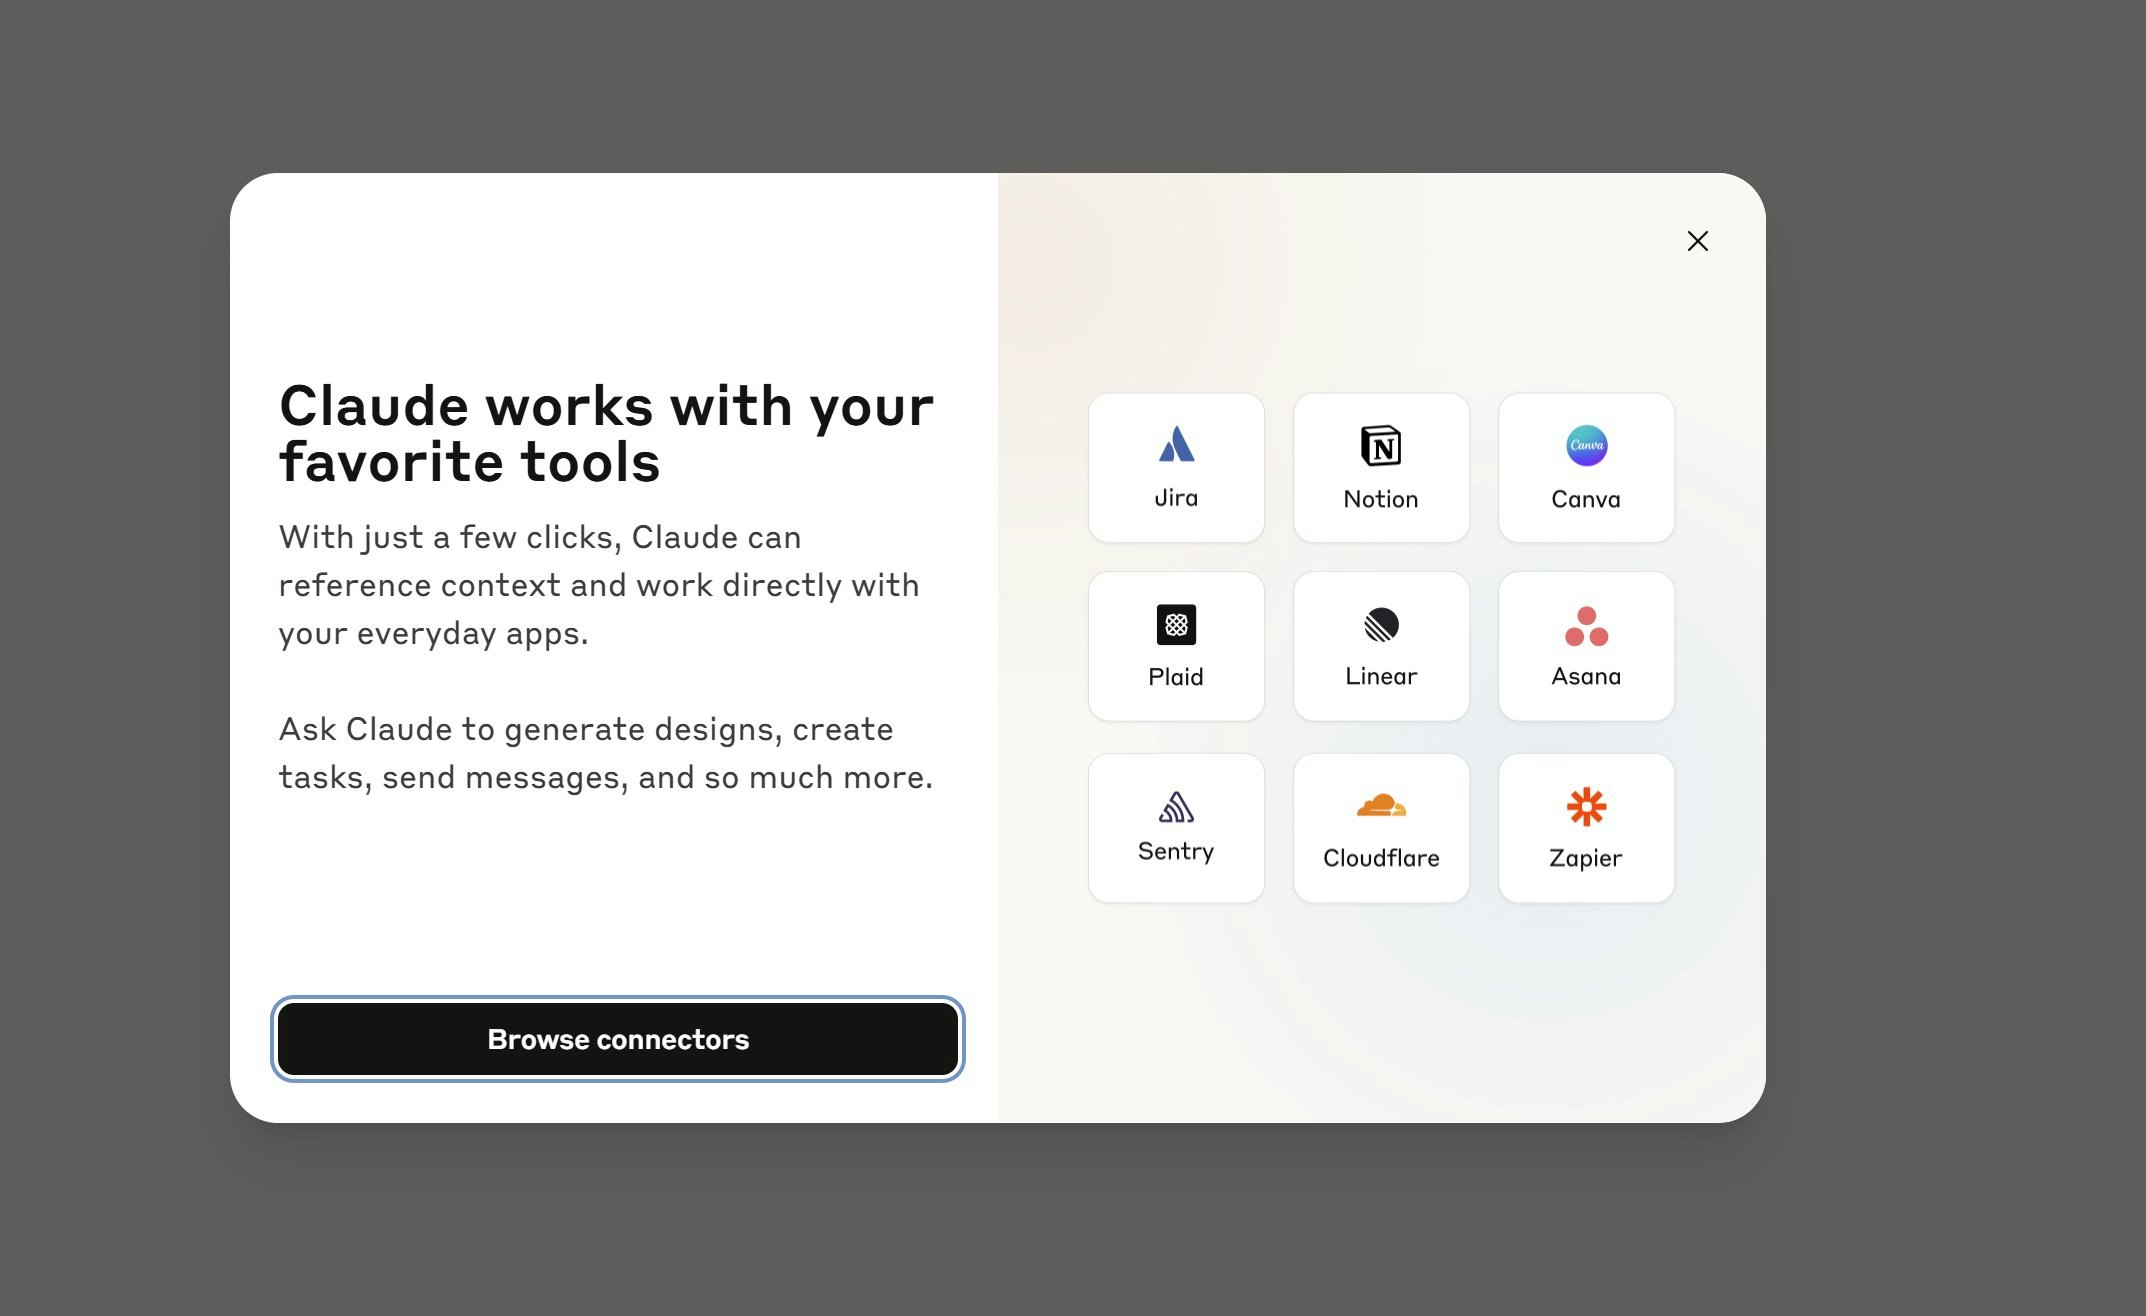This screenshot has width=2146, height=1316.
Task: Click the Sentry logo icon
Action: tap(1176, 807)
